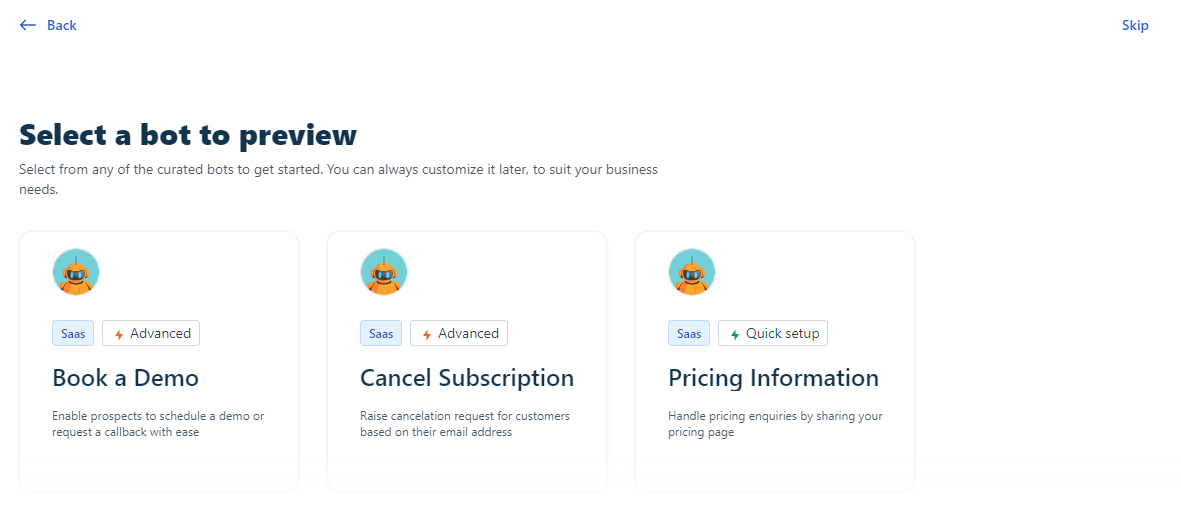1181x516 pixels.
Task: Go Back to the previous step
Action: click(x=48, y=26)
